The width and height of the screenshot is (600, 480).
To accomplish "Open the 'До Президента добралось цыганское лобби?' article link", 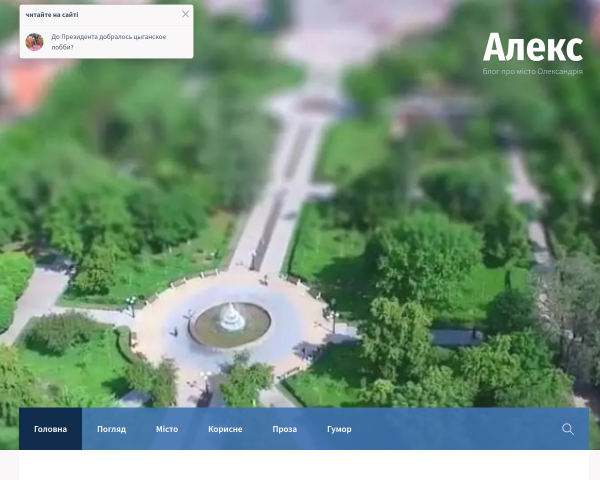I will [x=109, y=42].
